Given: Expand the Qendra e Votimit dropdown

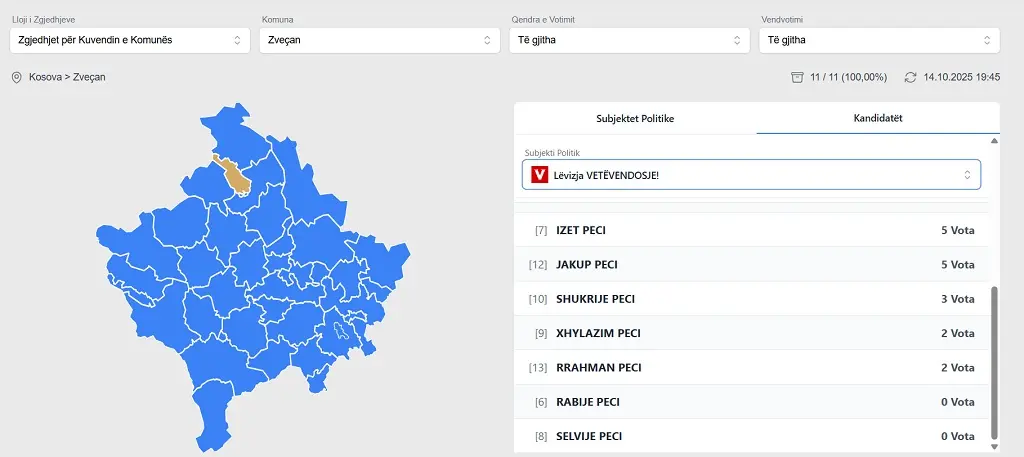Looking at the screenshot, I should (x=629, y=40).
